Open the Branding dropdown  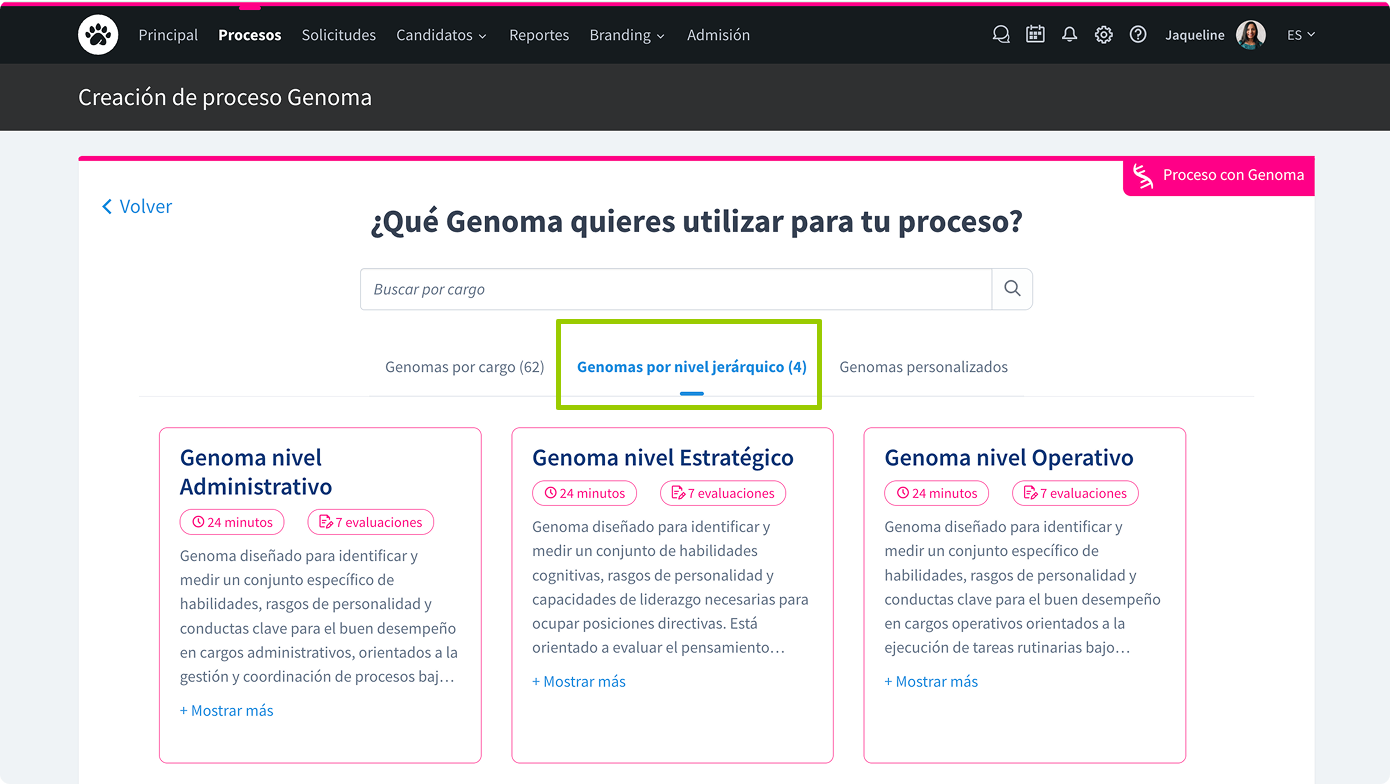coord(627,35)
